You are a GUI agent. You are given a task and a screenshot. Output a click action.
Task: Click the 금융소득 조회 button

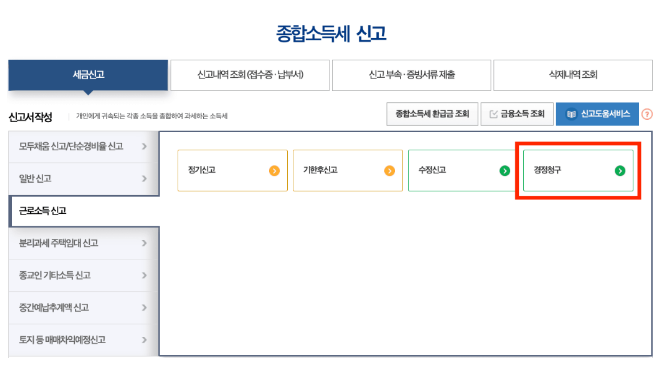tap(517, 114)
